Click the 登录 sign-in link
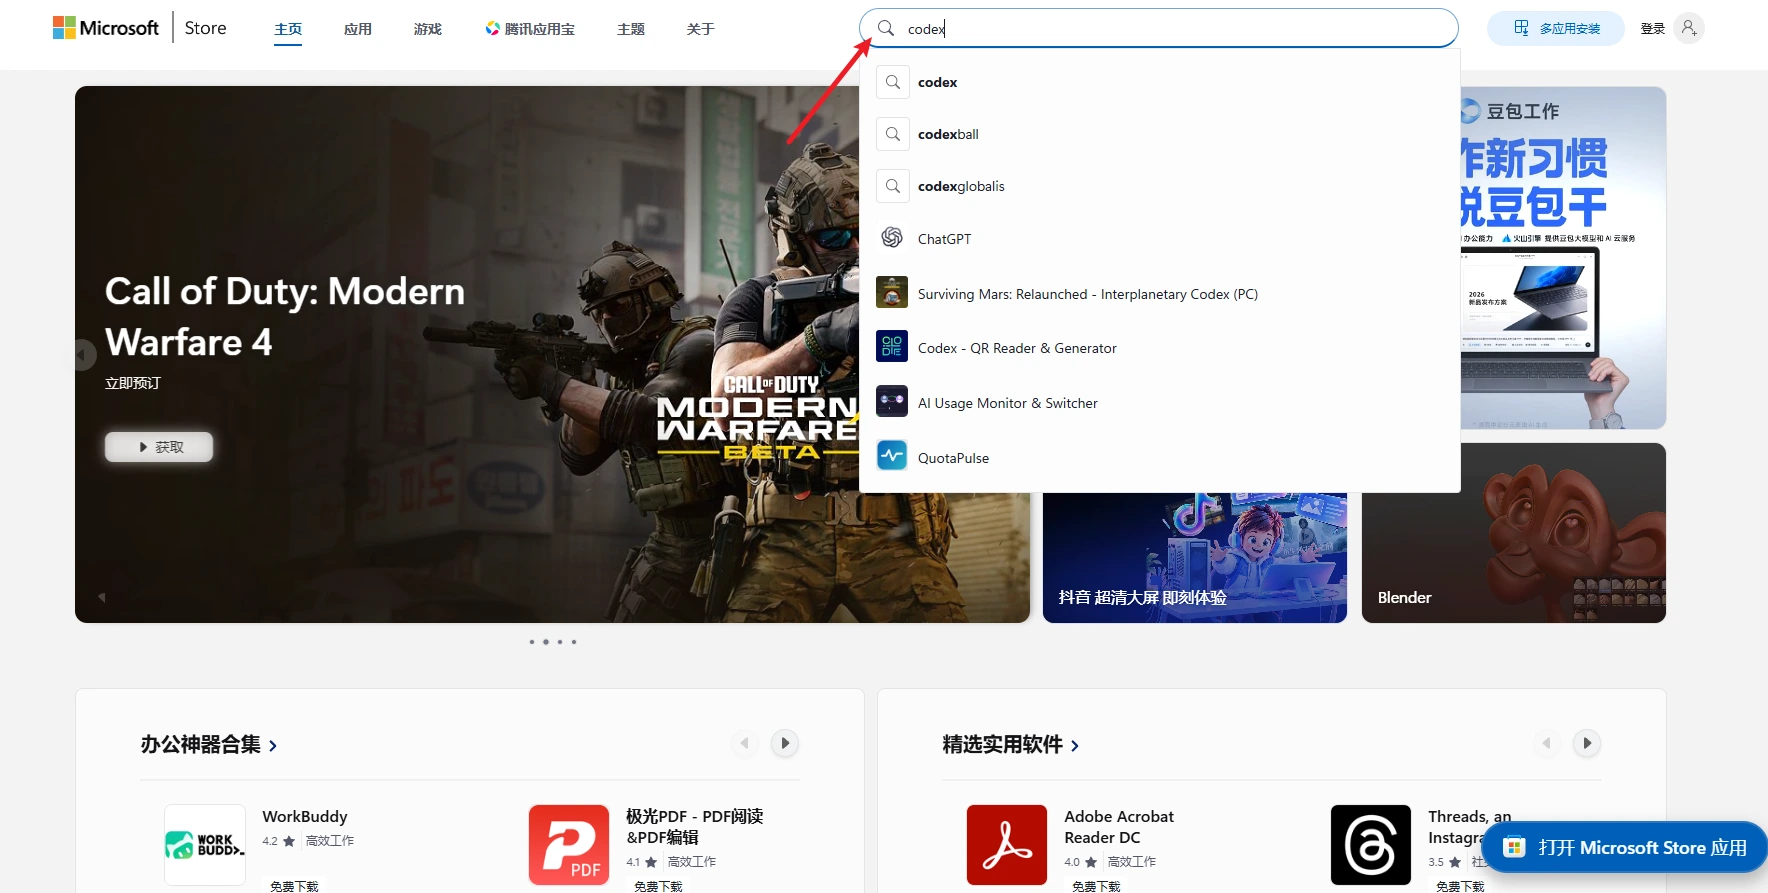The height and width of the screenshot is (893, 1768). [1653, 28]
